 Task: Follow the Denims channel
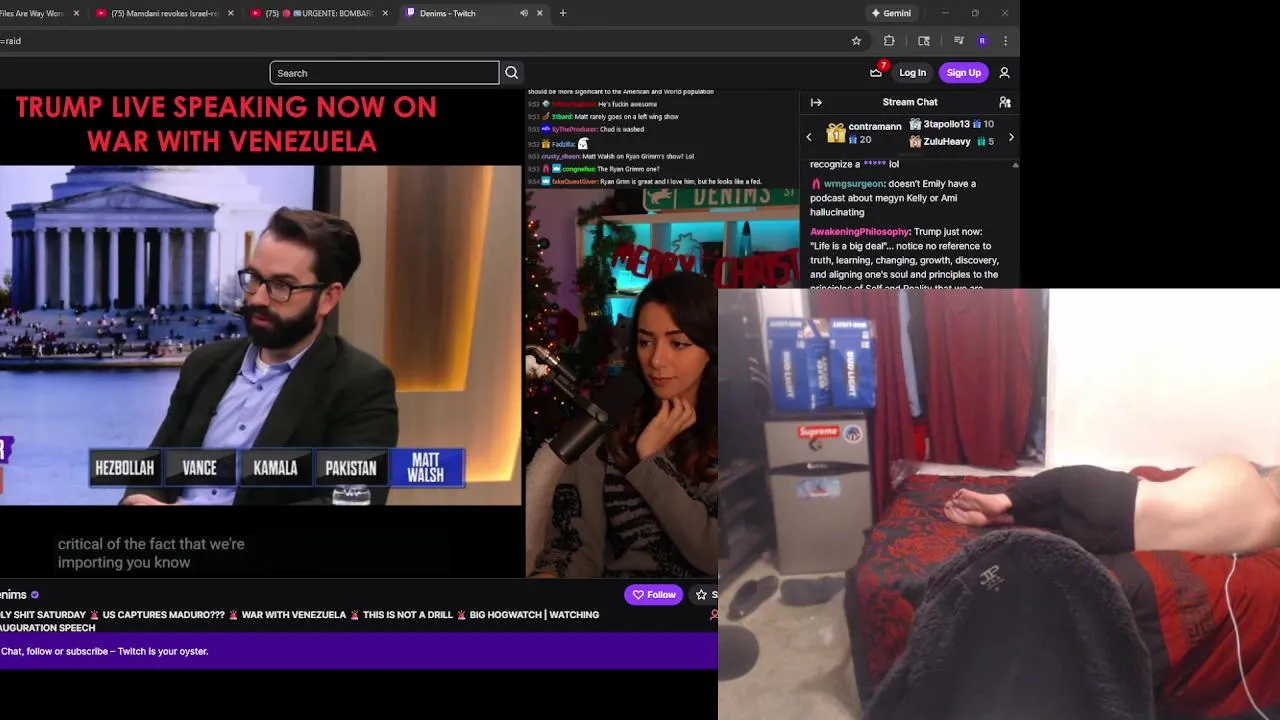[x=654, y=595]
